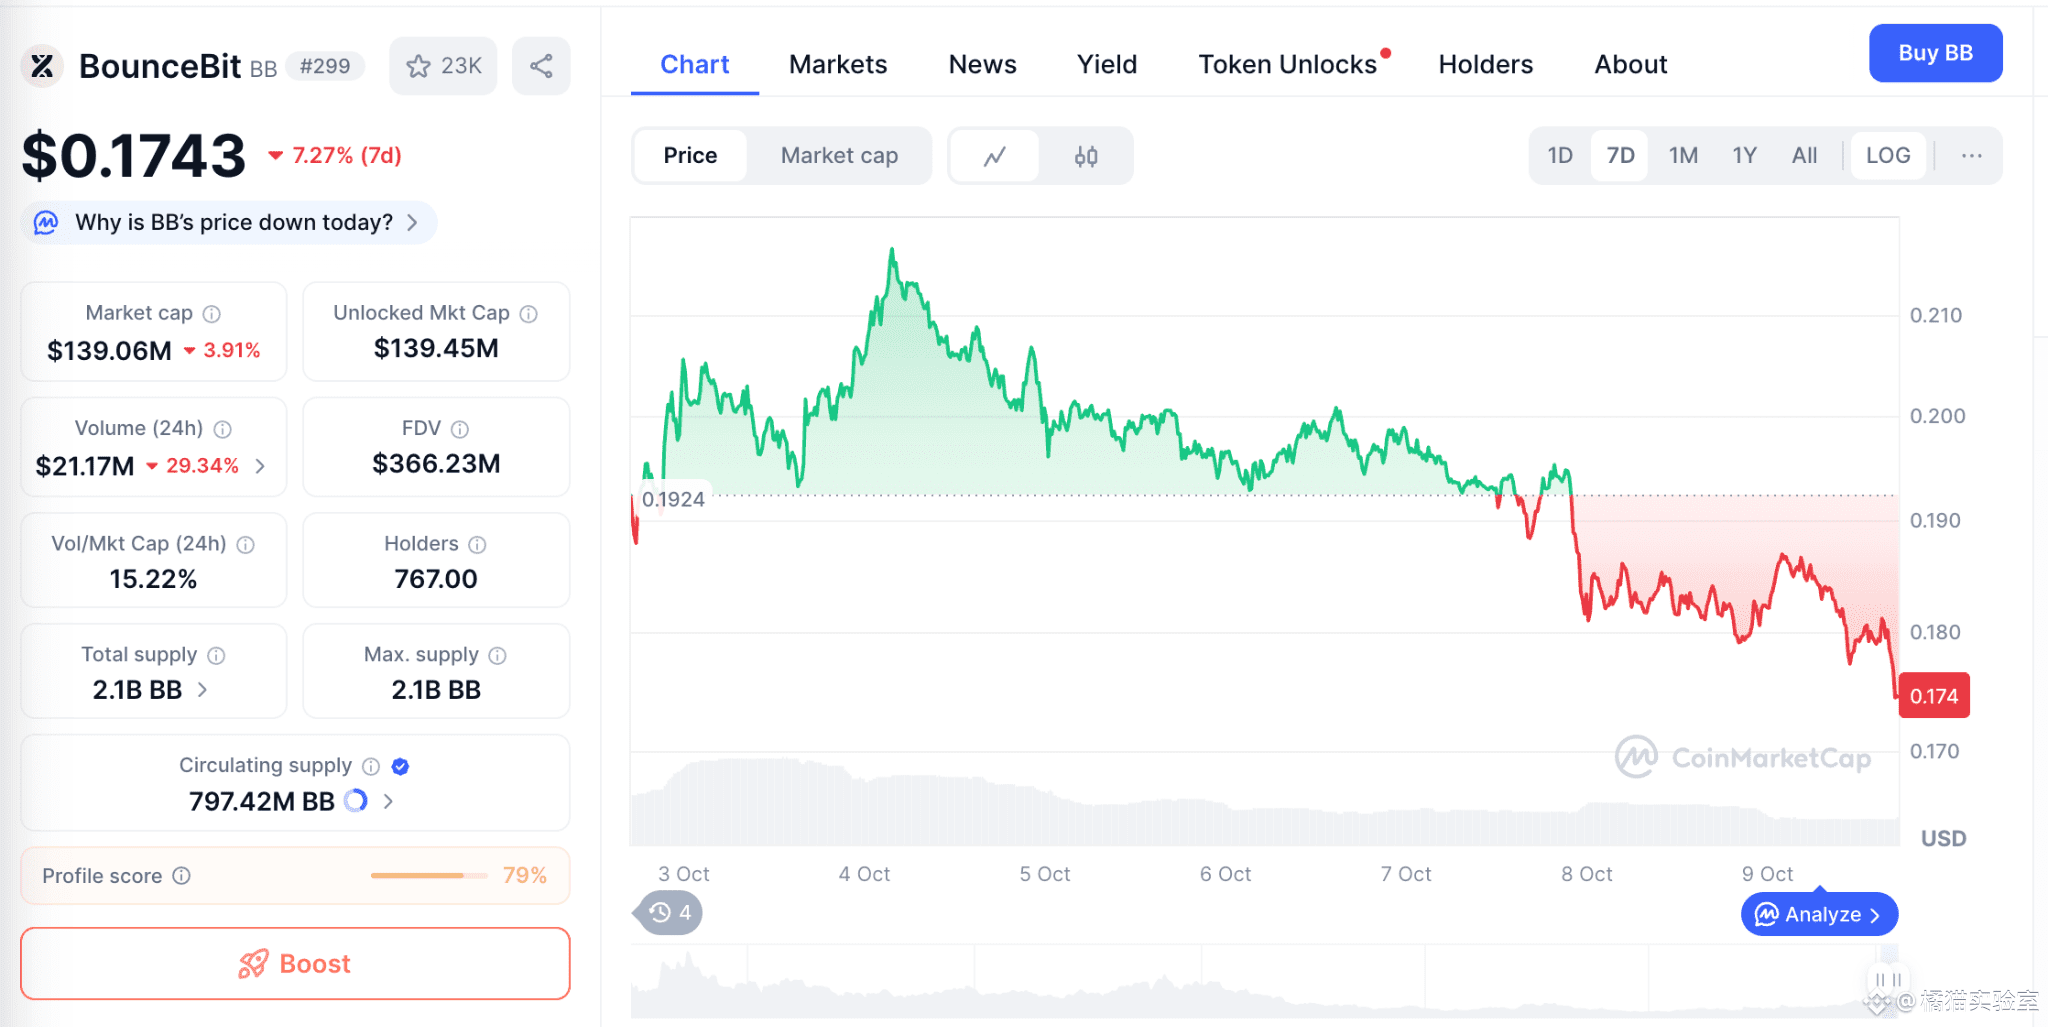Click the Buy BB button
The width and height of the screenshot is (2048, 1027).
pyautogui.click(x=1935, y=53)
